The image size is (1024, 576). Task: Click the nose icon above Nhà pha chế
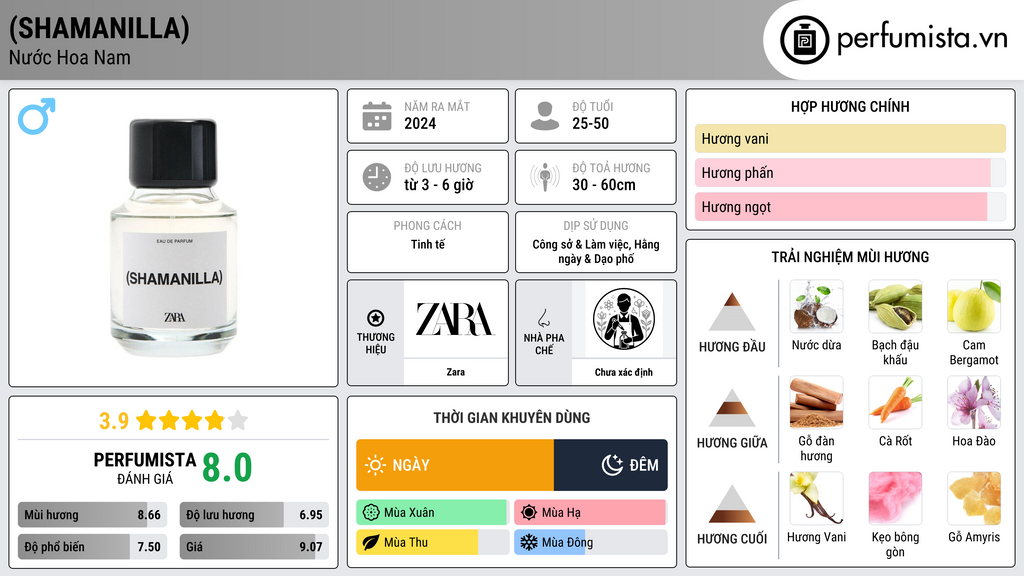pos(543,318)
